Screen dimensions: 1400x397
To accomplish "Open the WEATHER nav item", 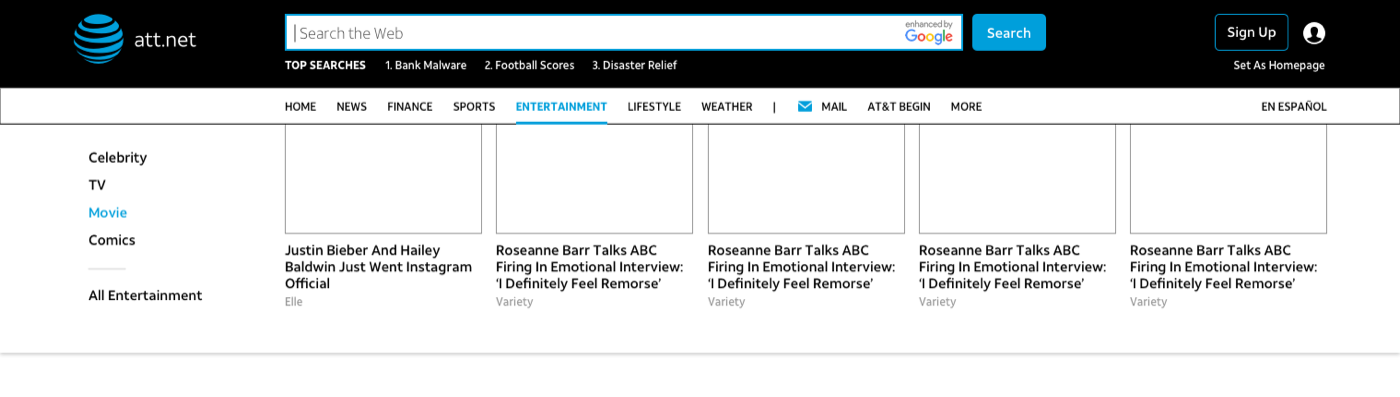I will pos(727,106).
